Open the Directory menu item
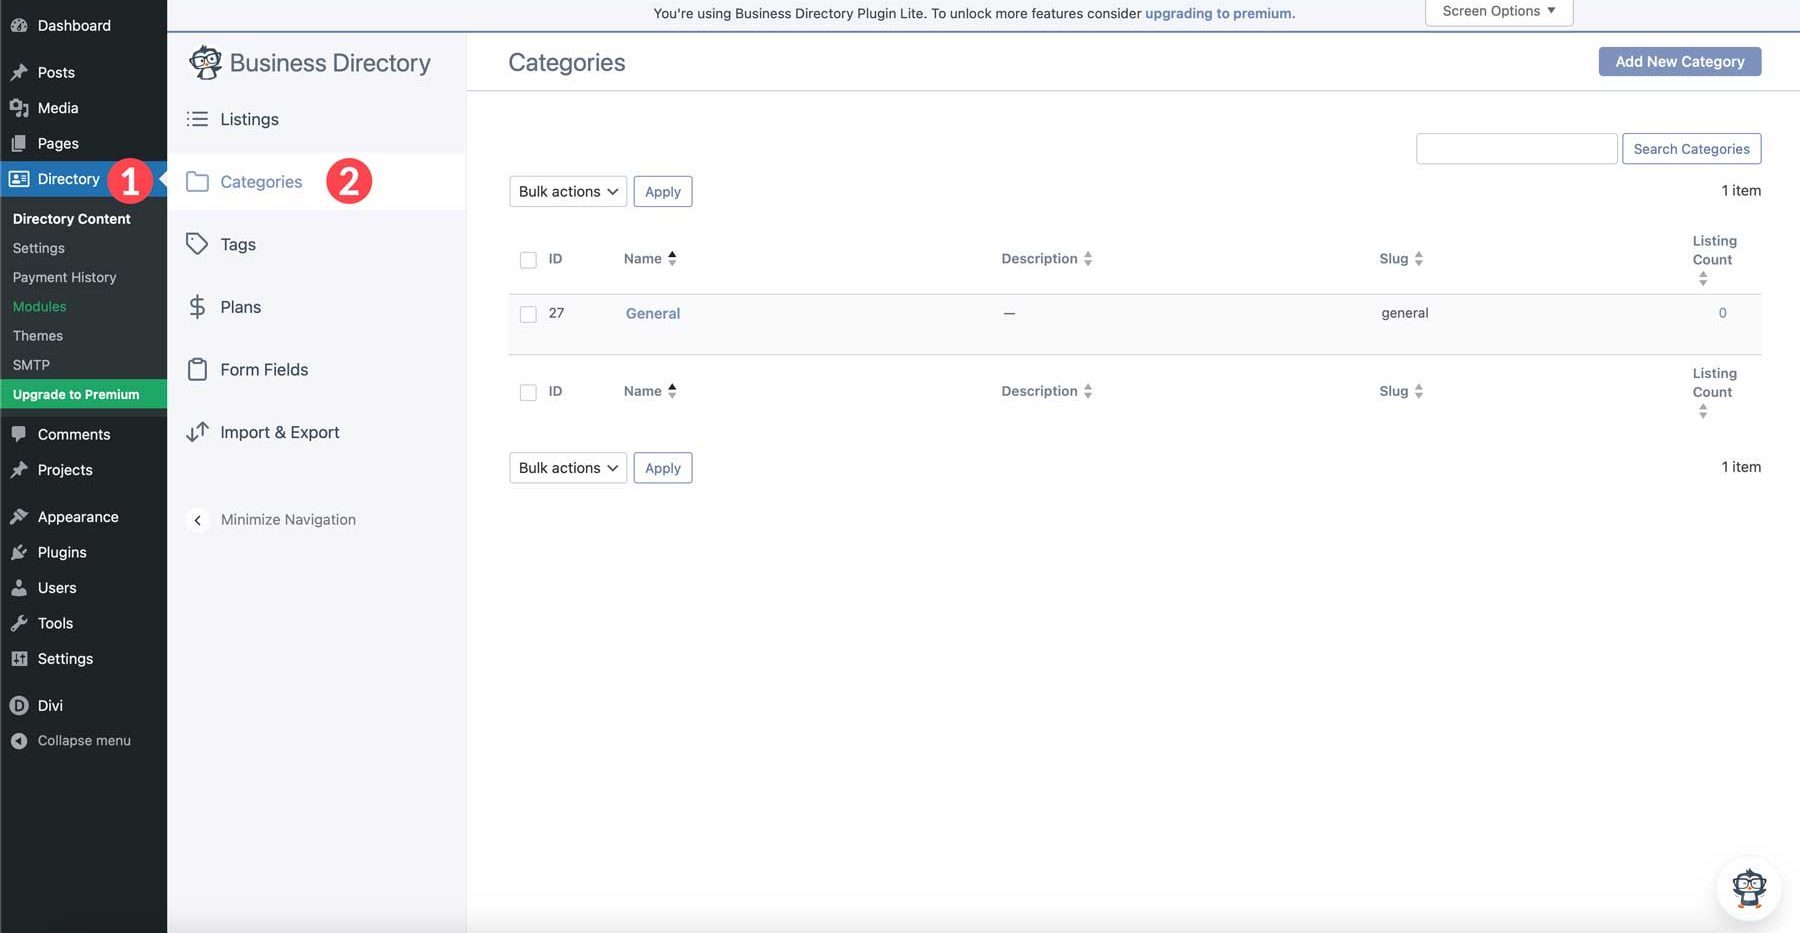1800x933 pixels. (67, 178)
